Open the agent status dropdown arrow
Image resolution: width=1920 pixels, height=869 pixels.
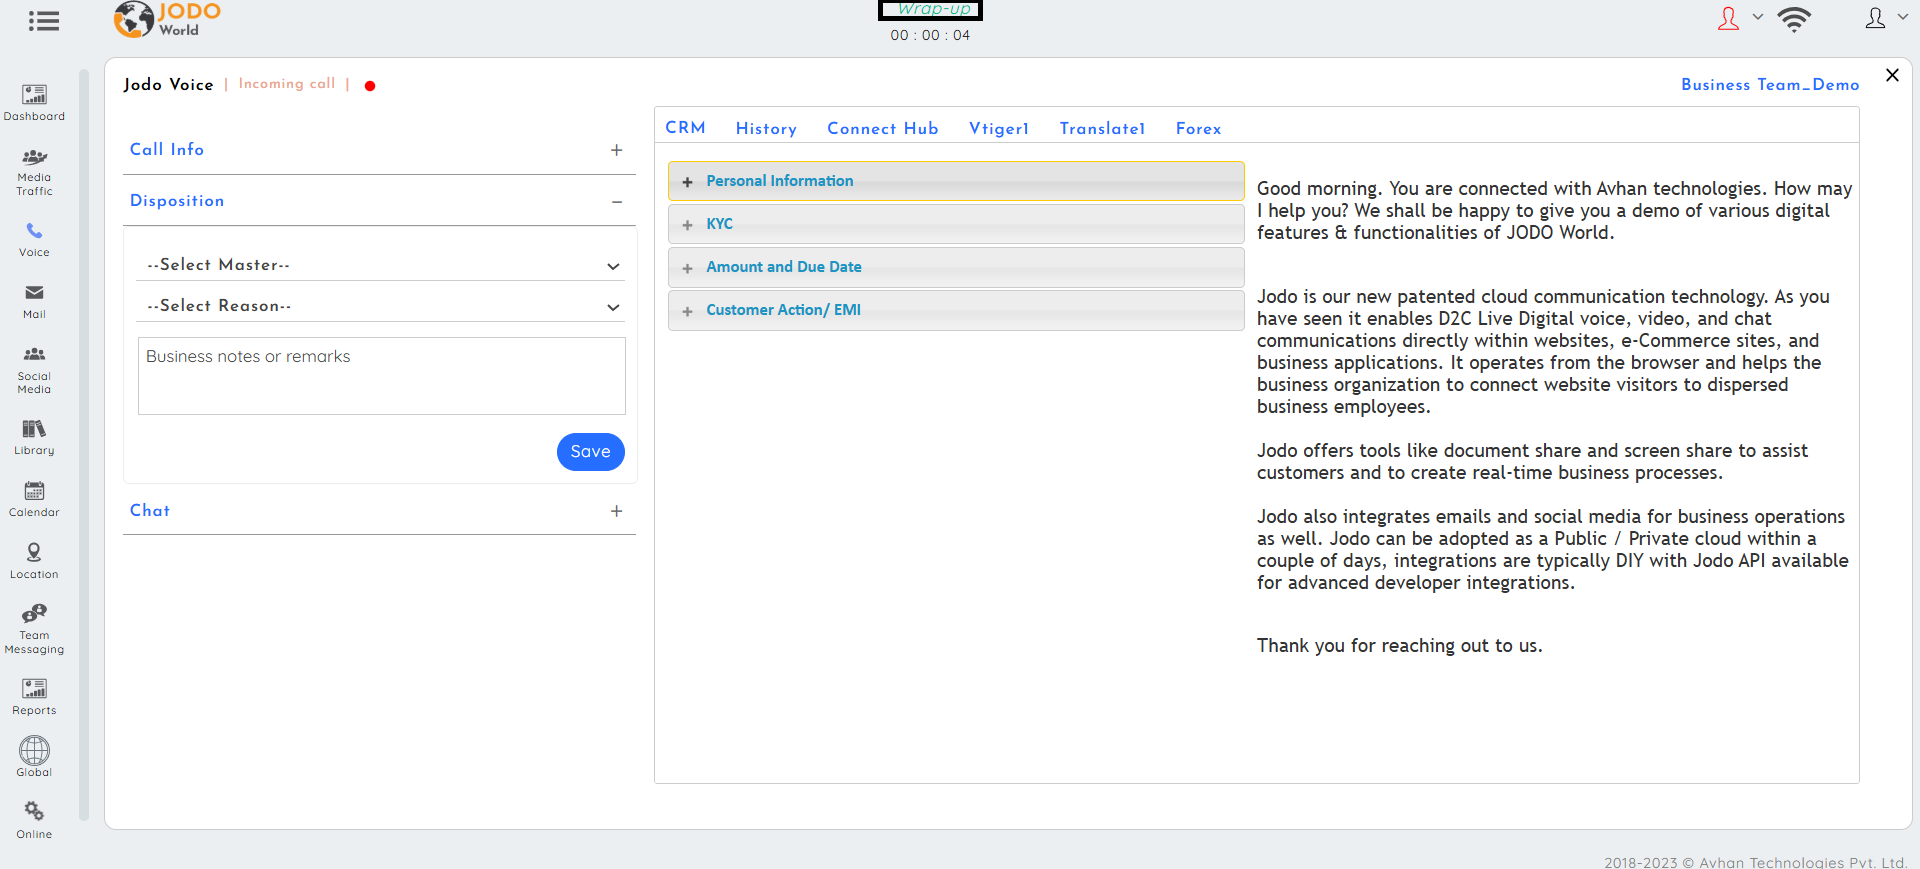click(x=1758, y=17)
